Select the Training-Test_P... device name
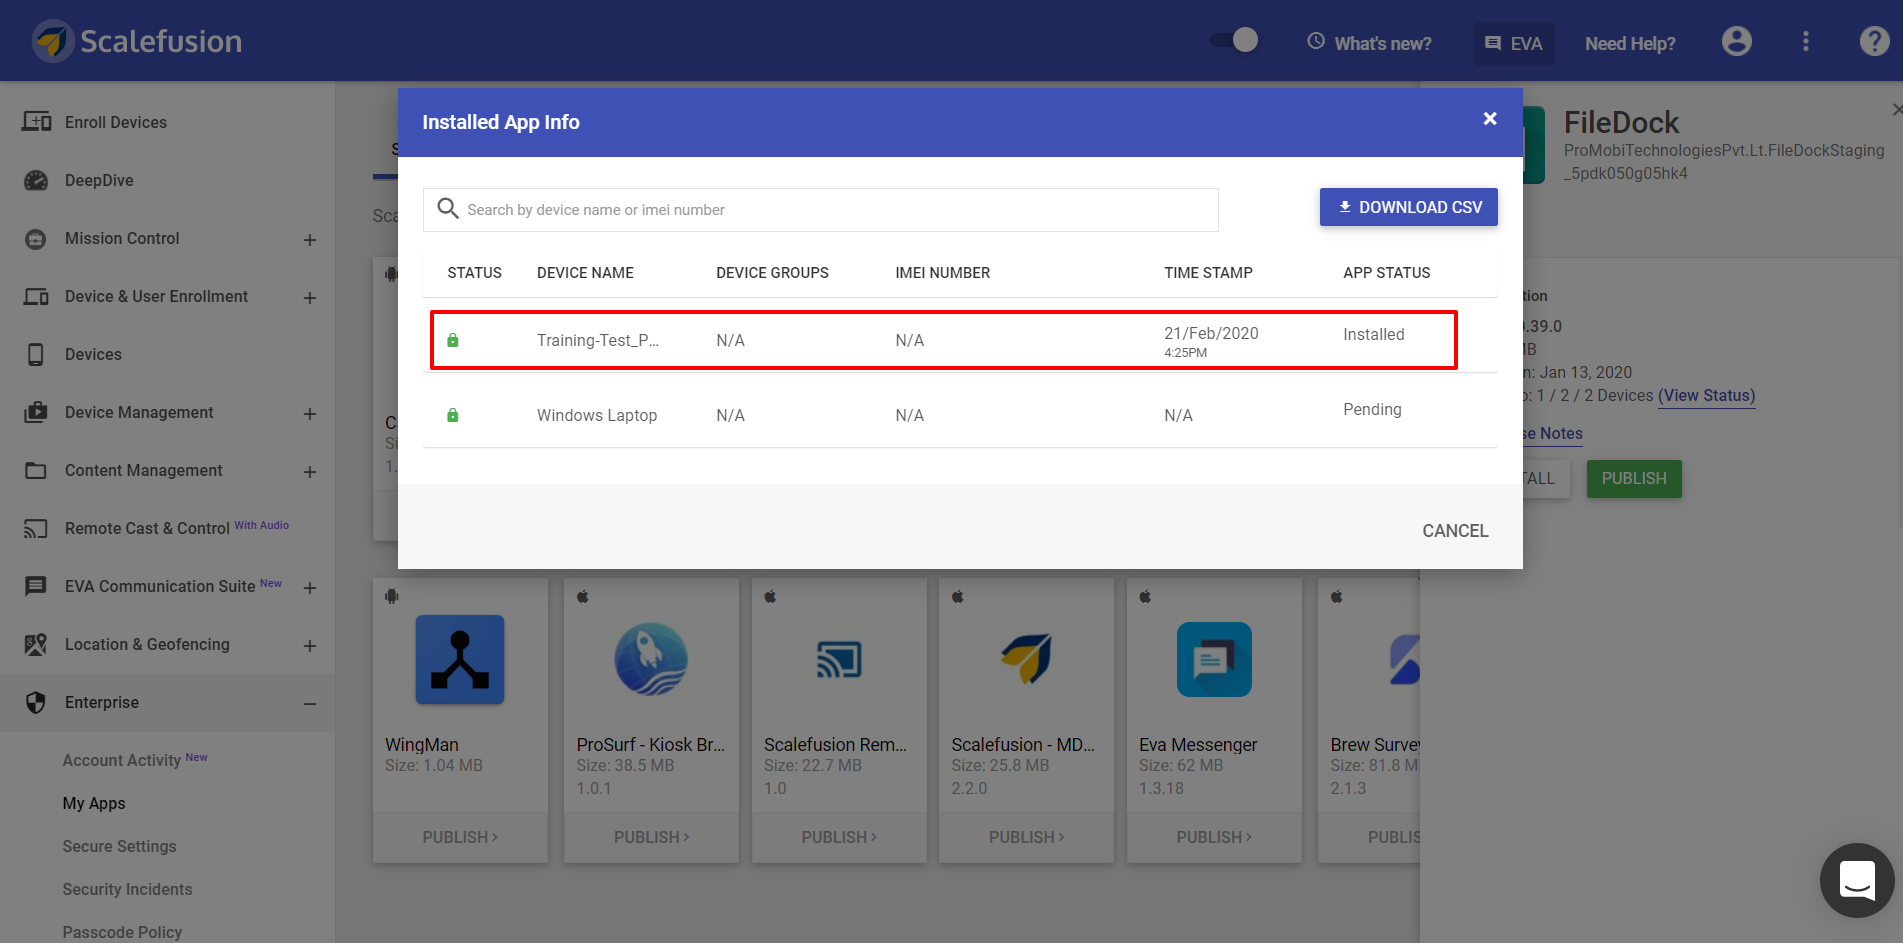The image size is (1903, 943). tap(597, 340)
